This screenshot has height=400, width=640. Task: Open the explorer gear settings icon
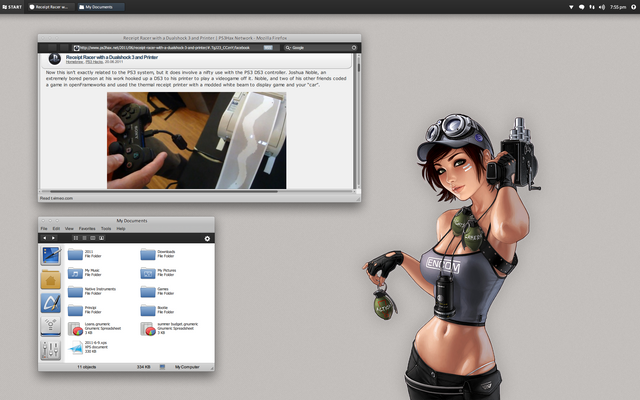pyautogui.click(x=207, y=238)
